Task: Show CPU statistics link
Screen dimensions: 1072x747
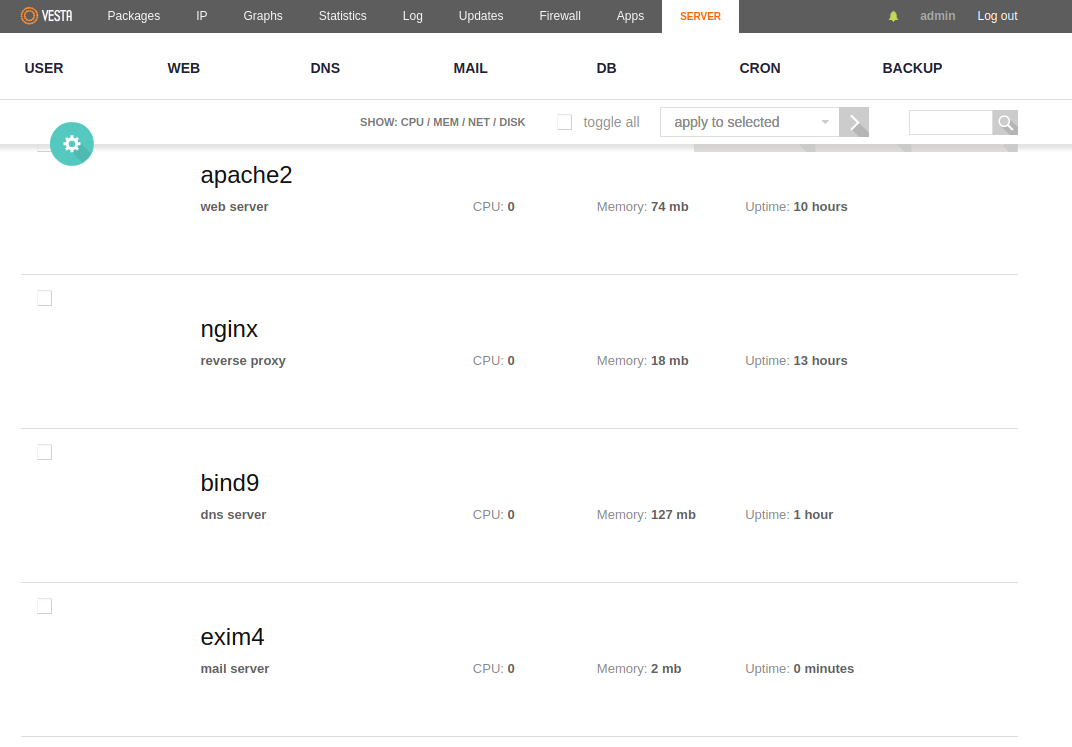Action: pos(412,122)
